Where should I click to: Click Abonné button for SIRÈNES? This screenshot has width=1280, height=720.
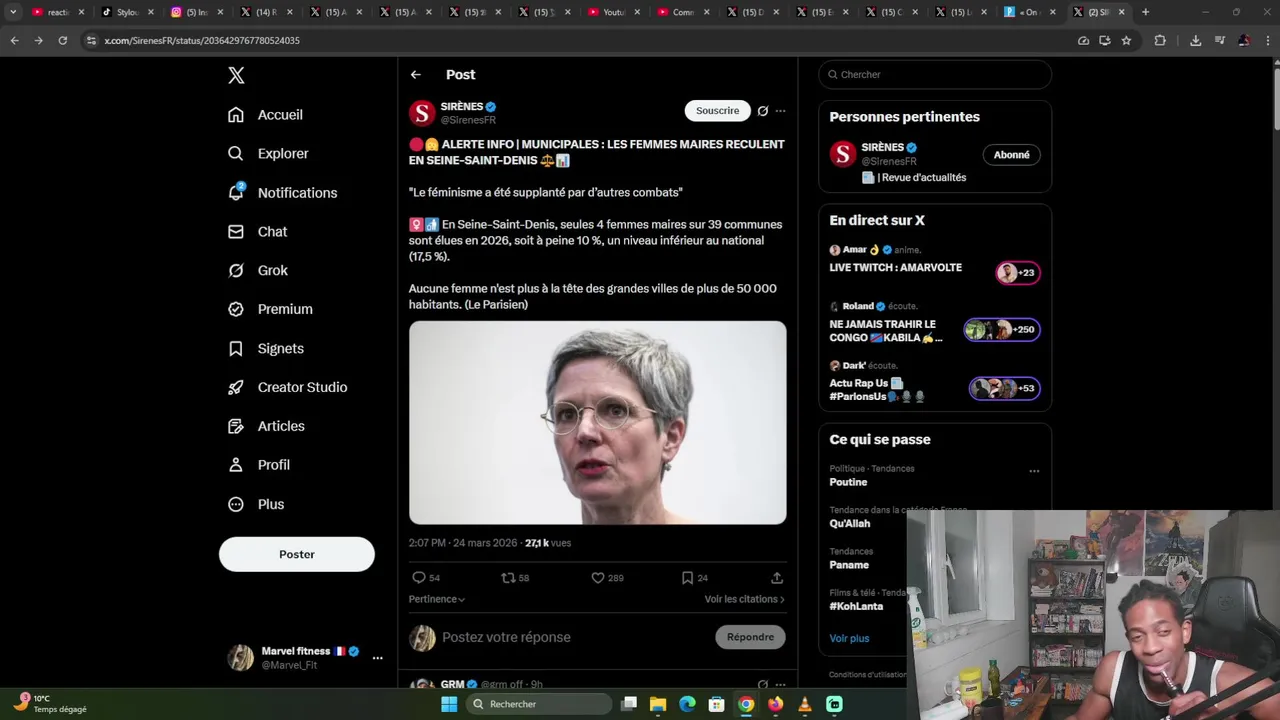point(1011,155)
